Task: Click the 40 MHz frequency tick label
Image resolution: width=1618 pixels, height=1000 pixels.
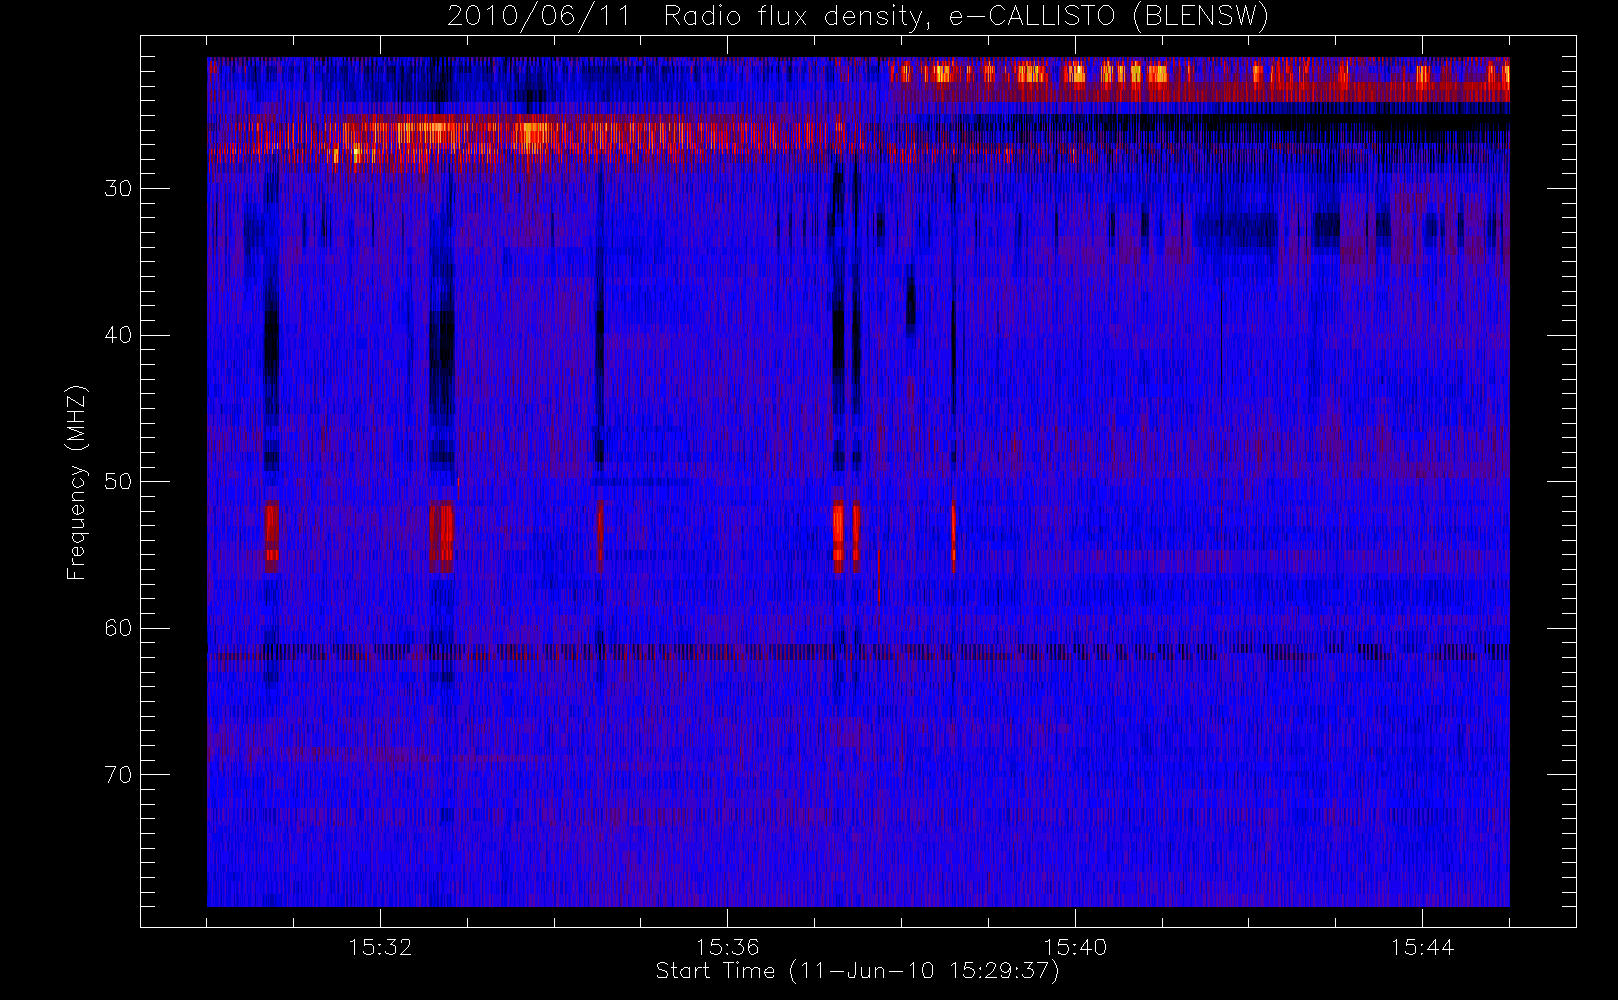Action: tap(118, 335)
